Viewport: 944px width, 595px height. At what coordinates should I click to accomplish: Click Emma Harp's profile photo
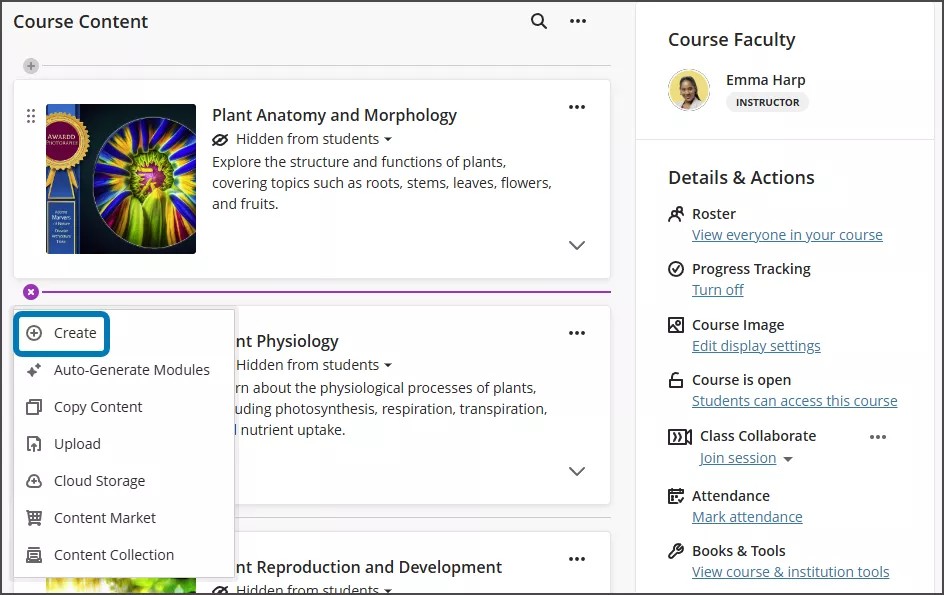(691, 90)
